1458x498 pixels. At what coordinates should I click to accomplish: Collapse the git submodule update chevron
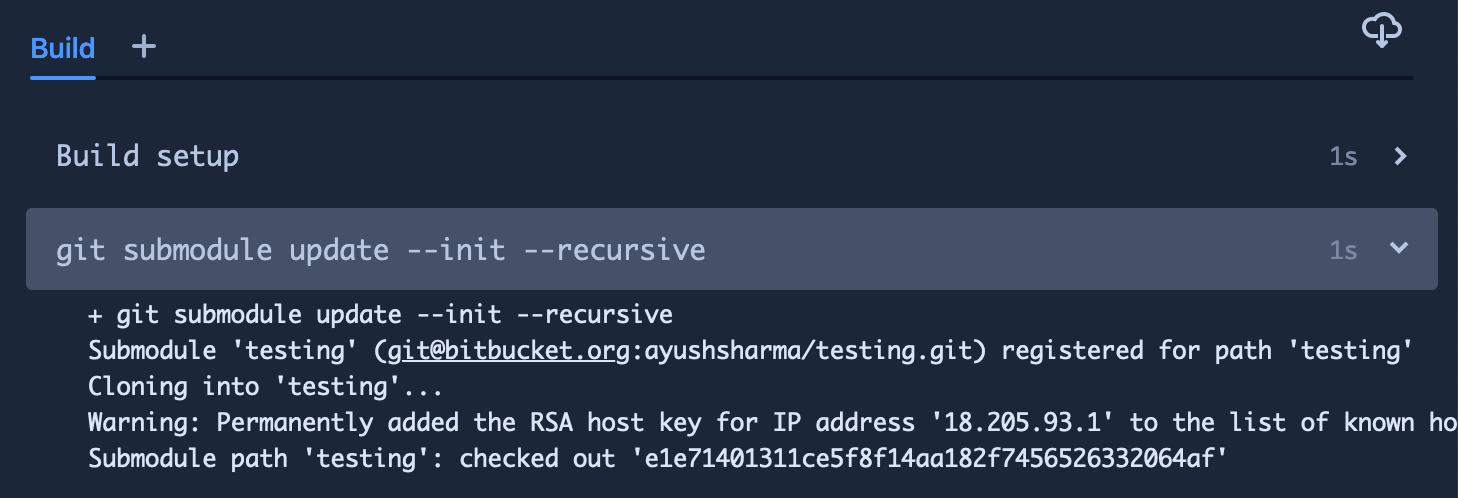pyautogui.click(x=1399, y=248)
